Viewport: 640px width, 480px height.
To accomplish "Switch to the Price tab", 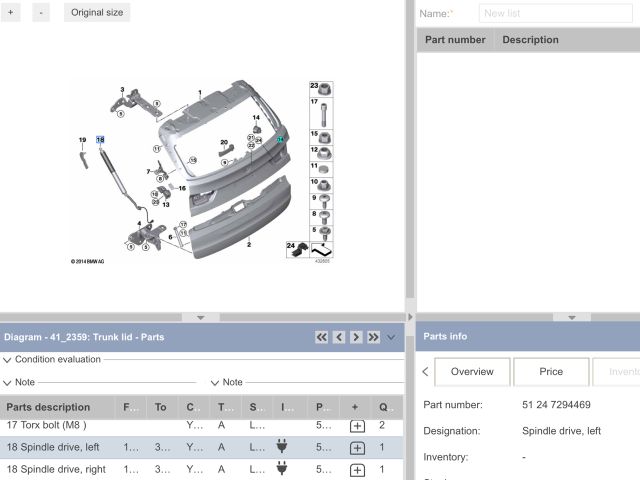I will coord(551,371).
